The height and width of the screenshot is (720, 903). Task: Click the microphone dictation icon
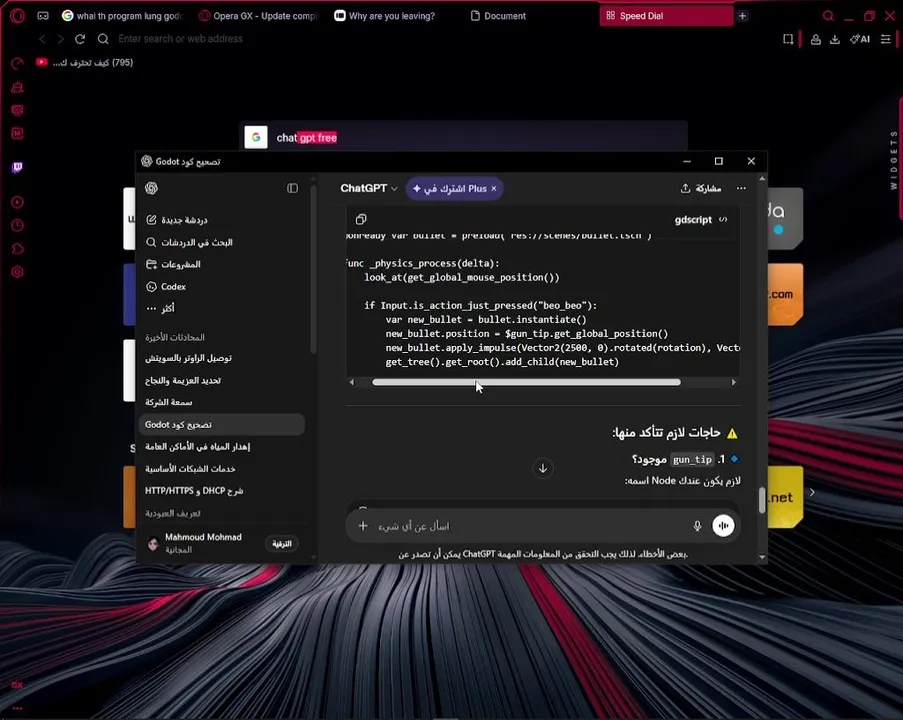[x=697, y=525]
